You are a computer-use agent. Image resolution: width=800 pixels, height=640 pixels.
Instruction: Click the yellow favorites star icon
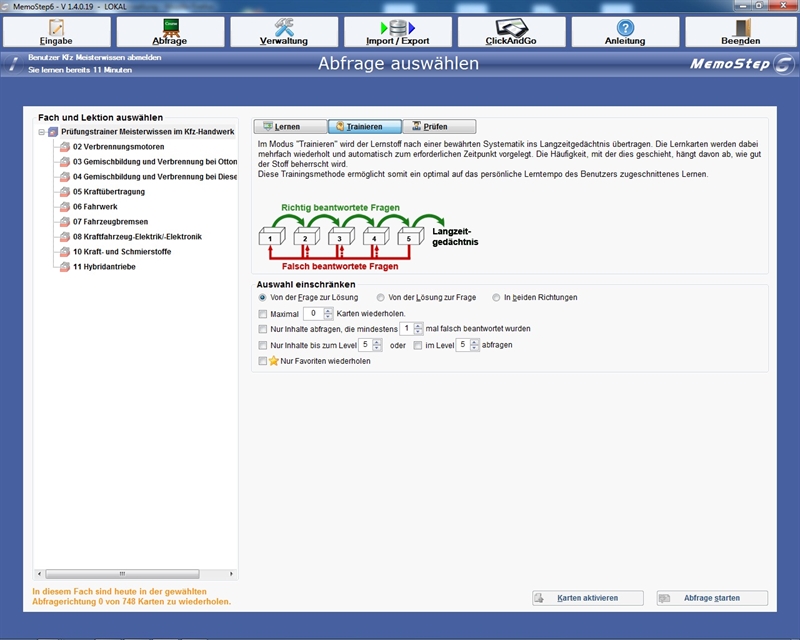coord(274,361)
